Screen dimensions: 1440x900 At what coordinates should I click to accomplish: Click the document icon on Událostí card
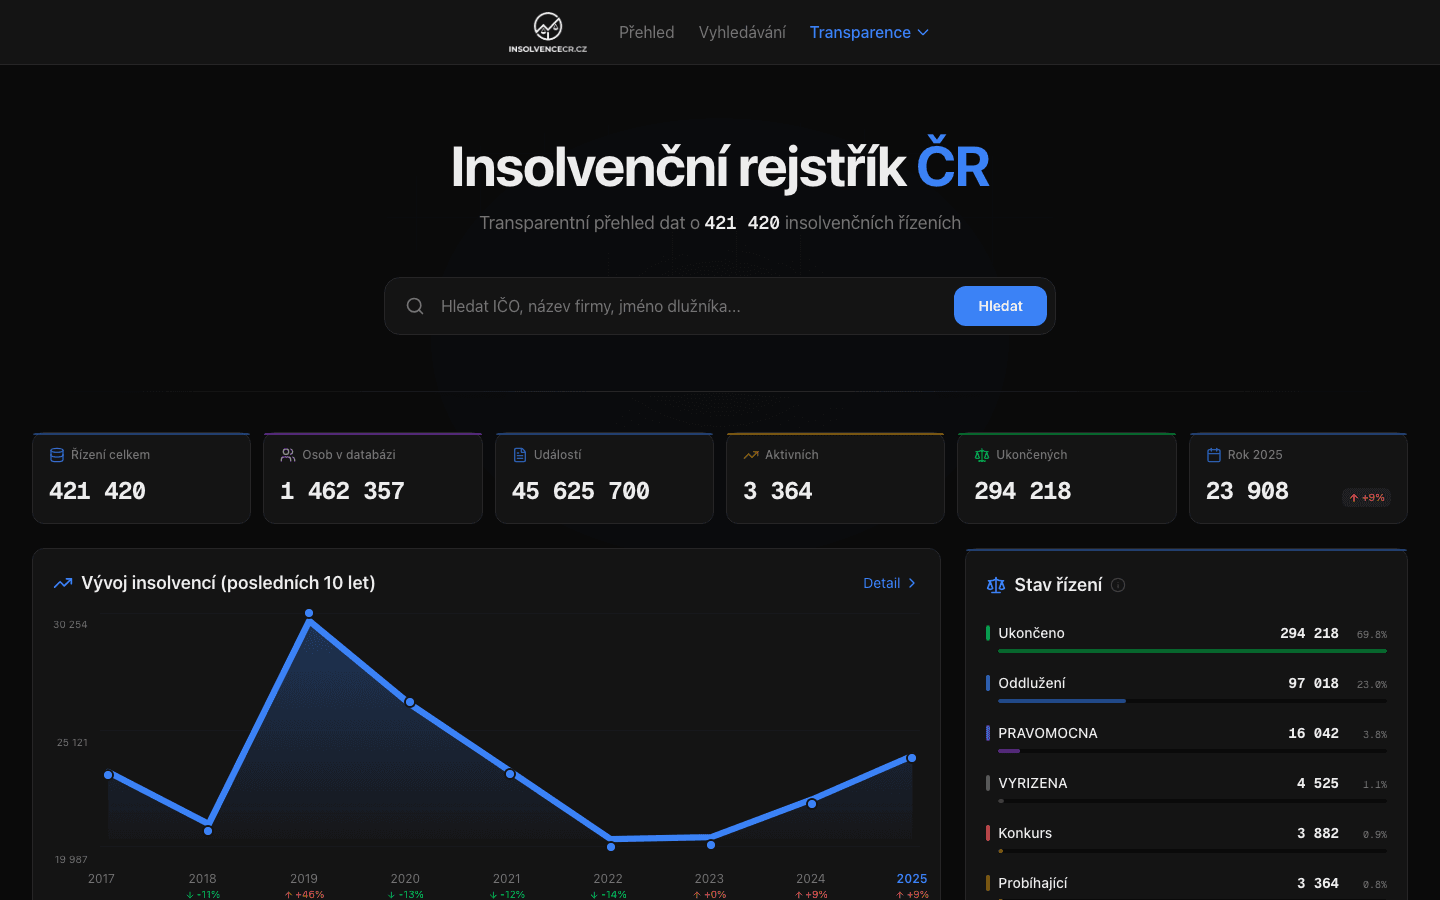pos(519,454)
